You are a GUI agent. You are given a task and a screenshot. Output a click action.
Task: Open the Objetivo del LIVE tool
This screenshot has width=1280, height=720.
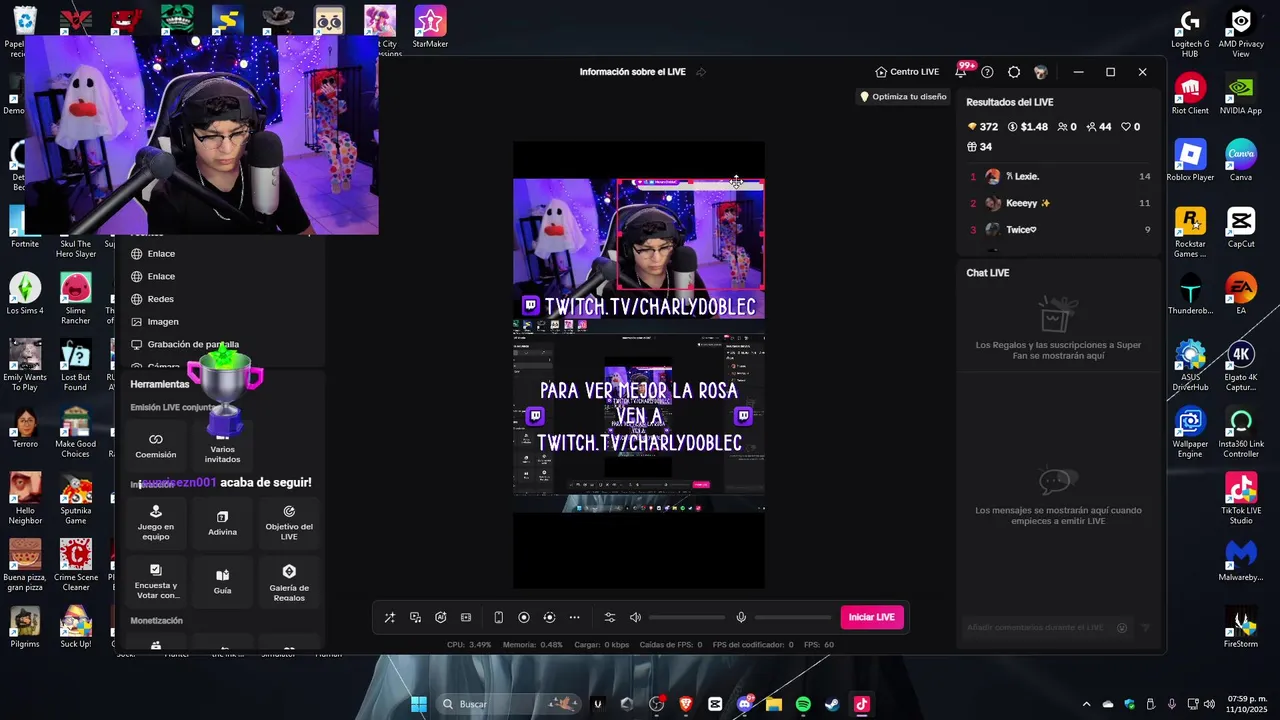[x=289, y=523]
